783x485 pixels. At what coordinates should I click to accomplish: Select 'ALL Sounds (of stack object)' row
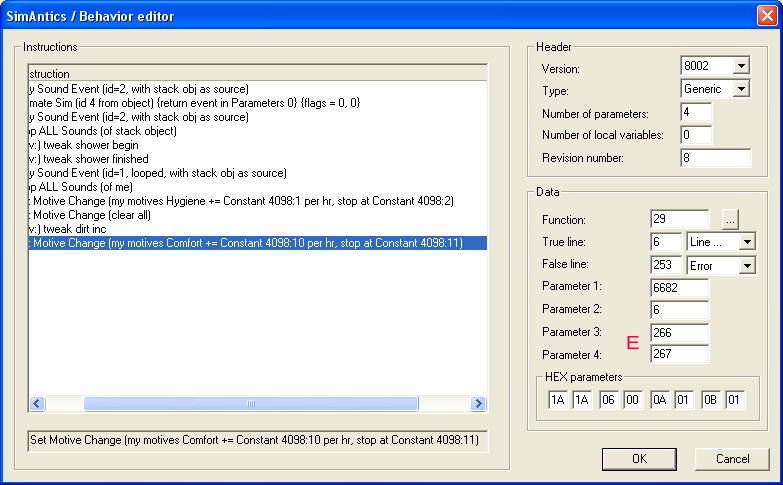(x=258, y=131)
